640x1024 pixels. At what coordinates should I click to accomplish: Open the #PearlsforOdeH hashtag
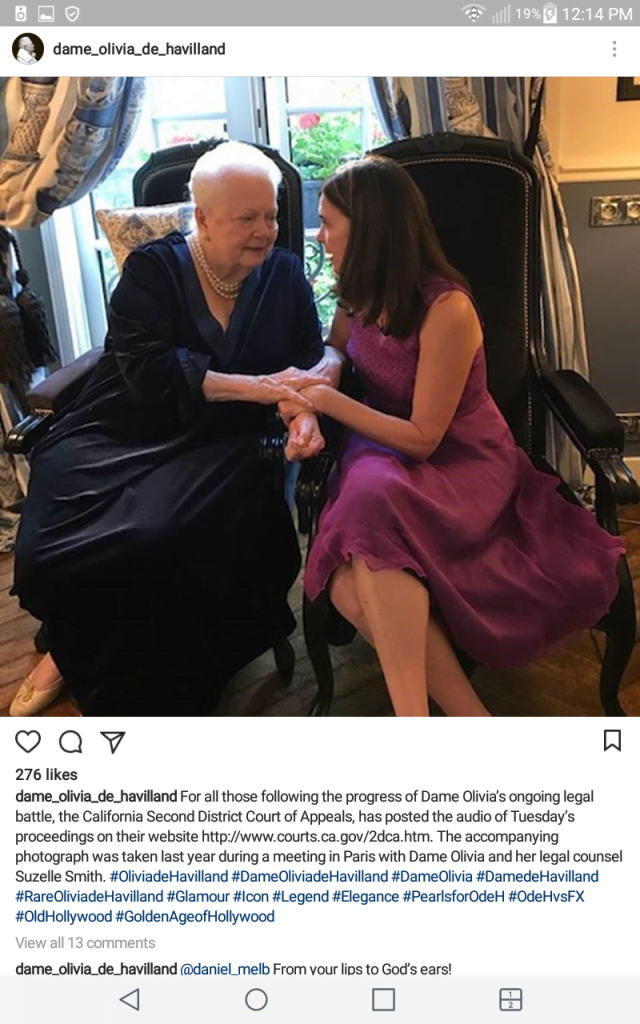pyautogui.click(x=453, y=897)
